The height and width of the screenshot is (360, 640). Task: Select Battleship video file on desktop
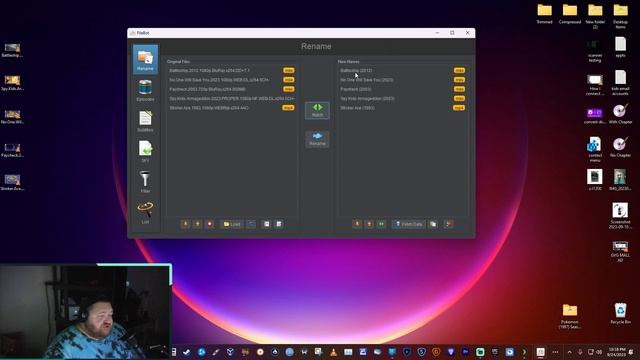(12, 50)
